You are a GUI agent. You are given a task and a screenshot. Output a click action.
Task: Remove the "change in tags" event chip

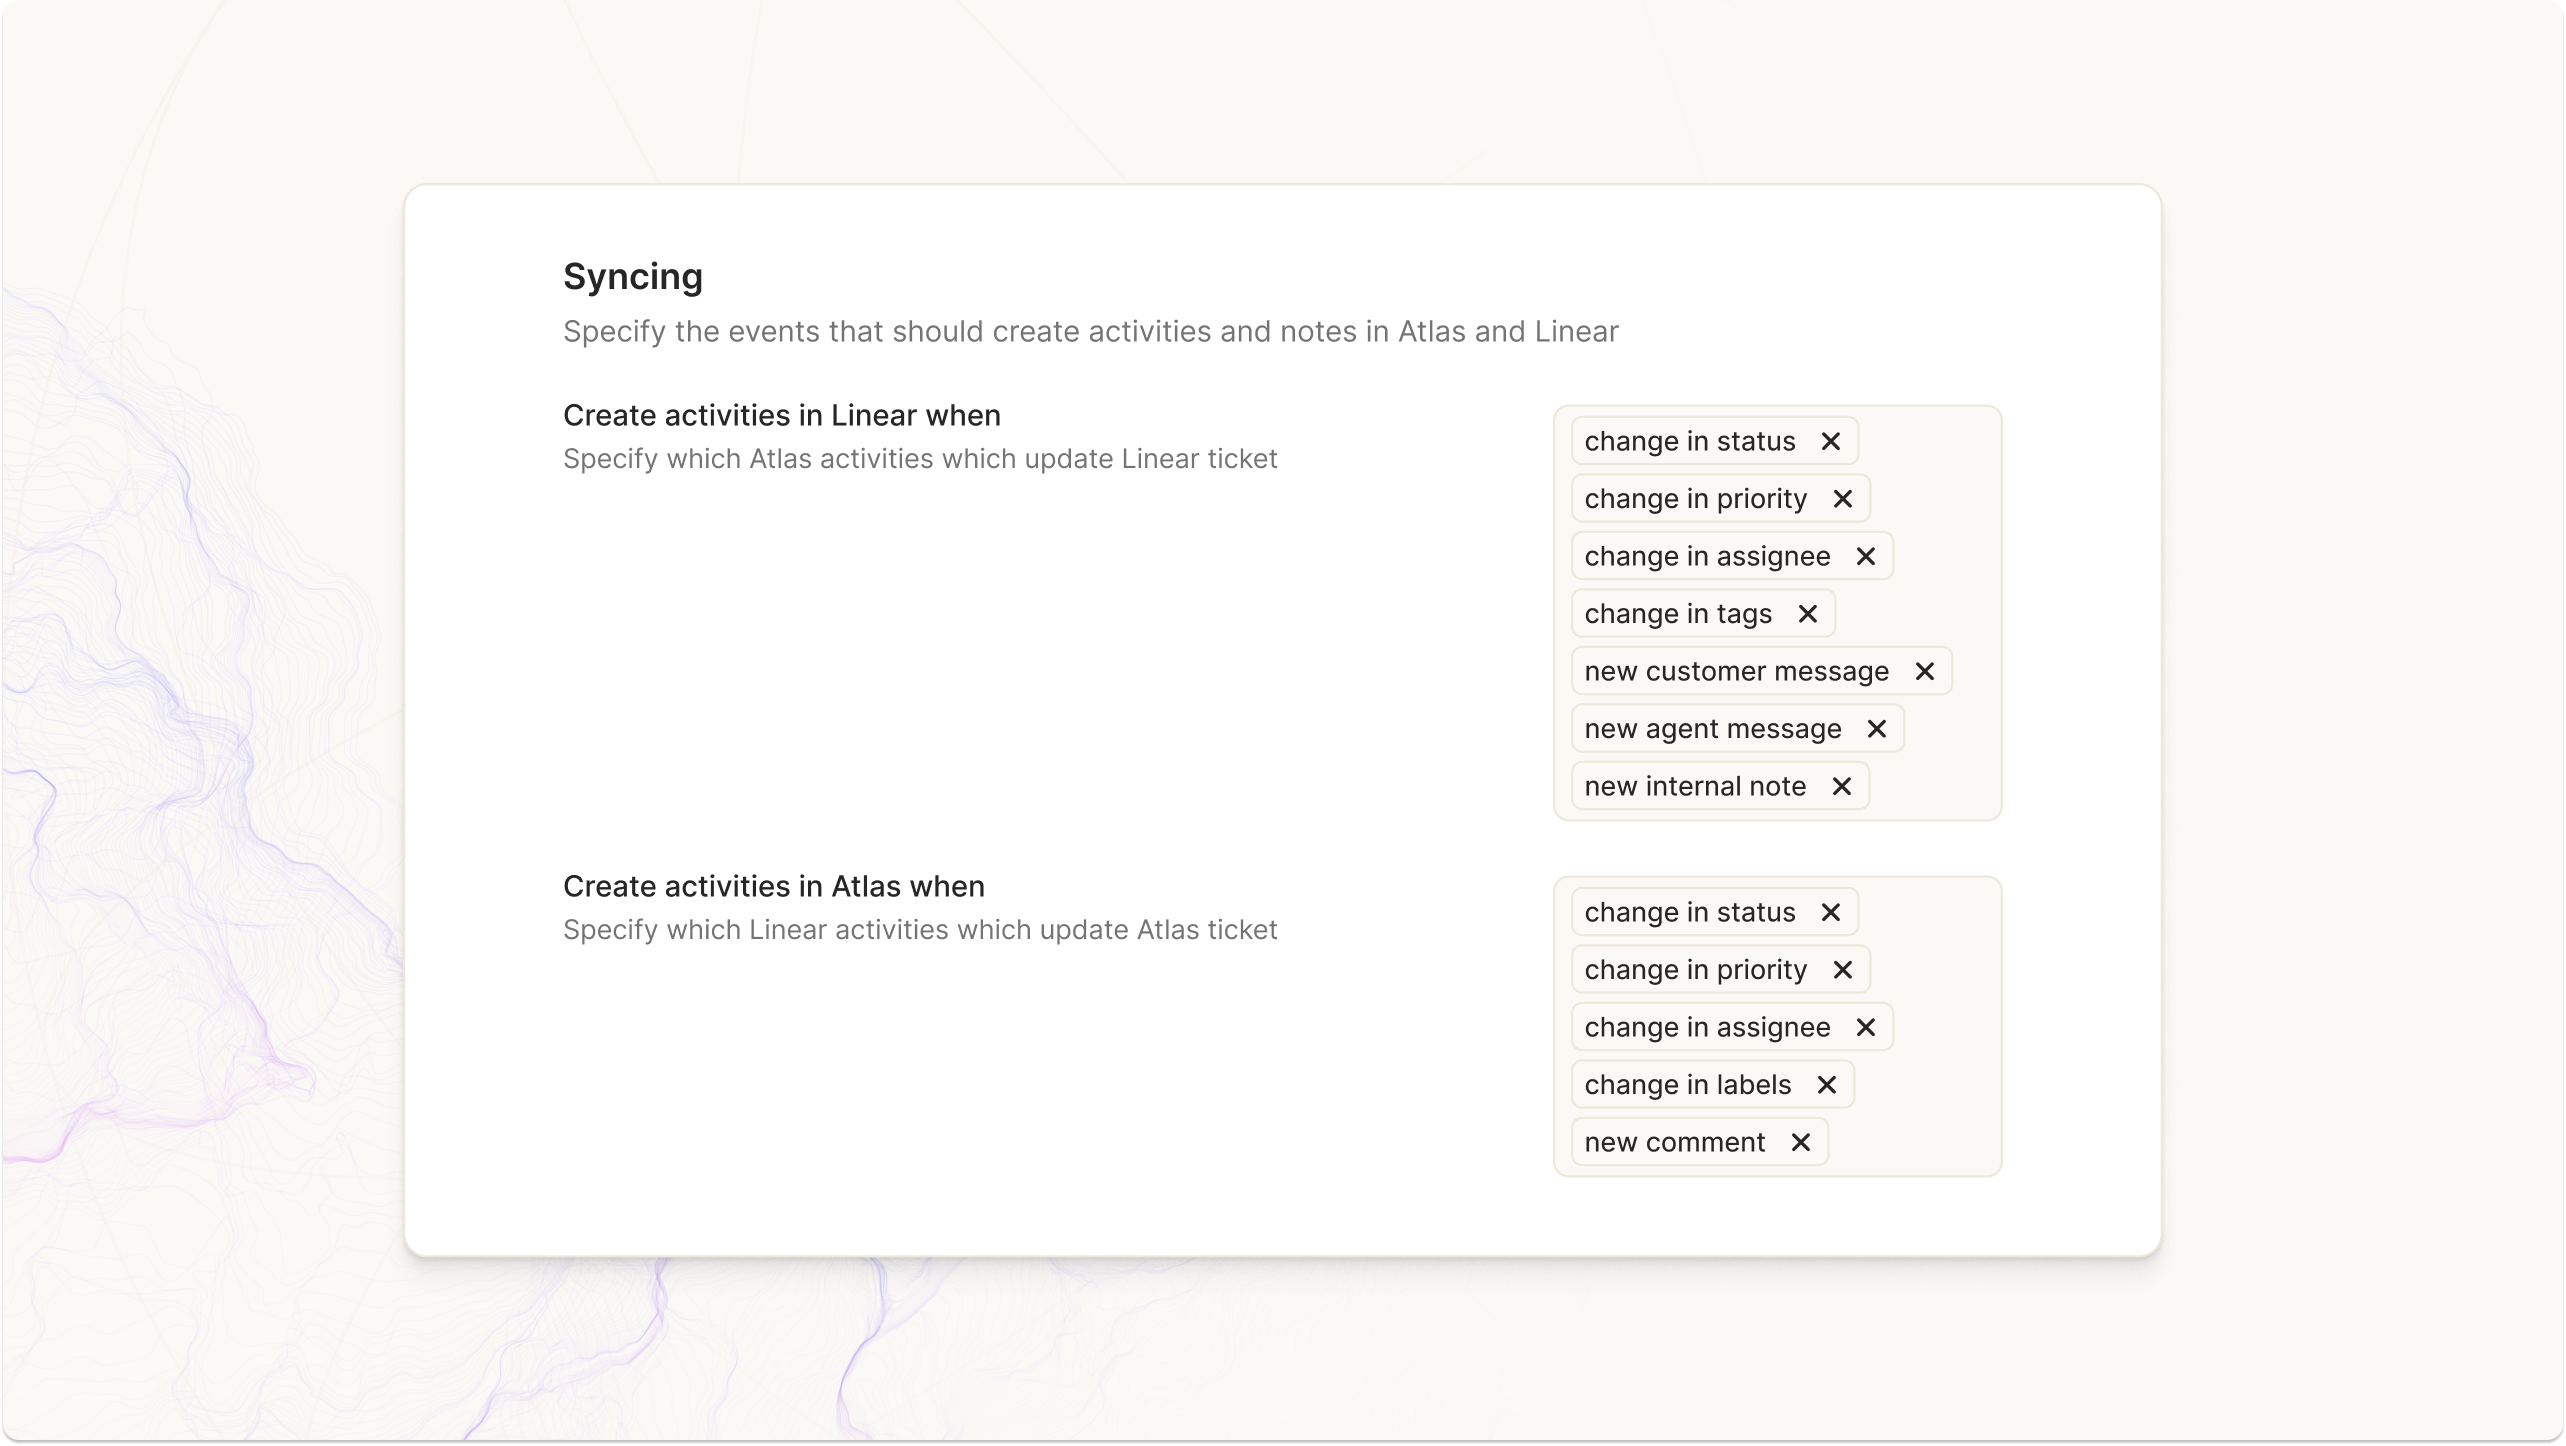tap(1809, 613)
